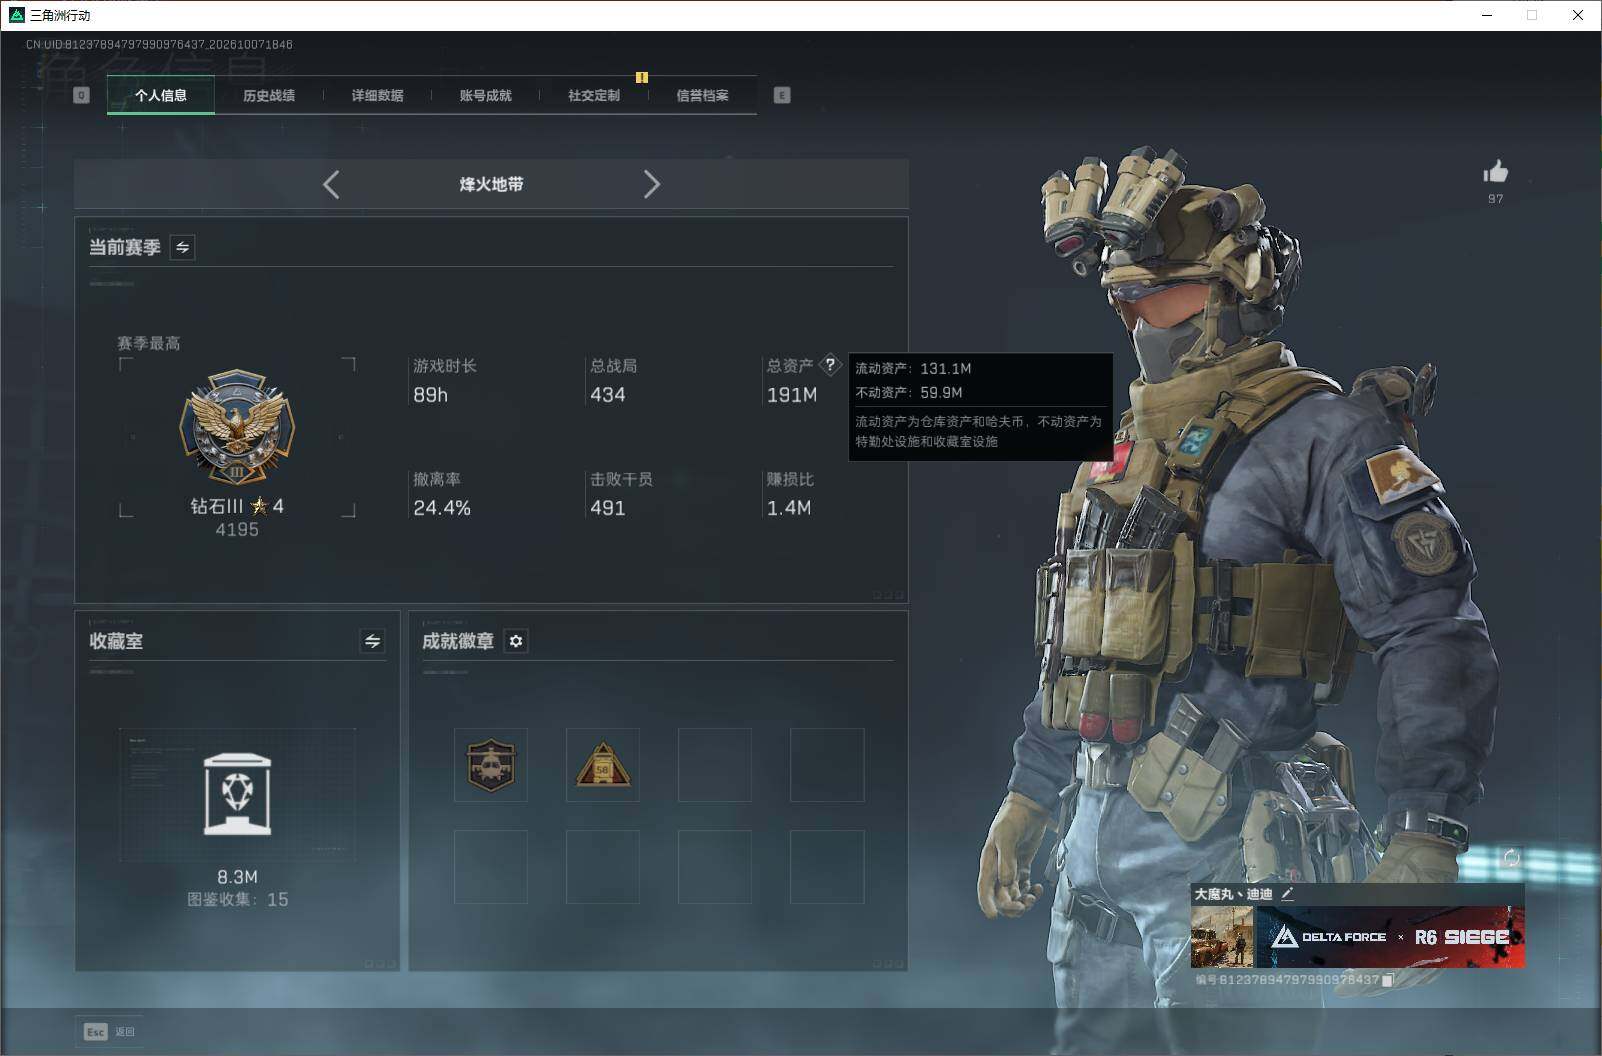Select the triangle 50 achievement badge
1602x1056 pixels.
[603, 765]
